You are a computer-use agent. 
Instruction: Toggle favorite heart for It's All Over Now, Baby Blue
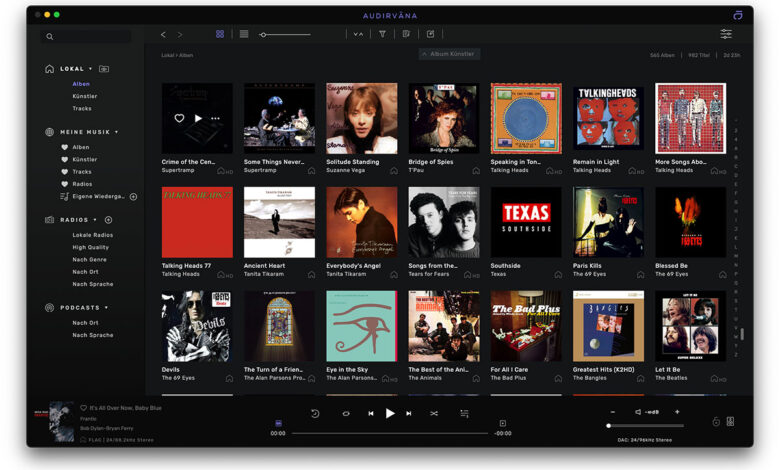pos(83,408)
